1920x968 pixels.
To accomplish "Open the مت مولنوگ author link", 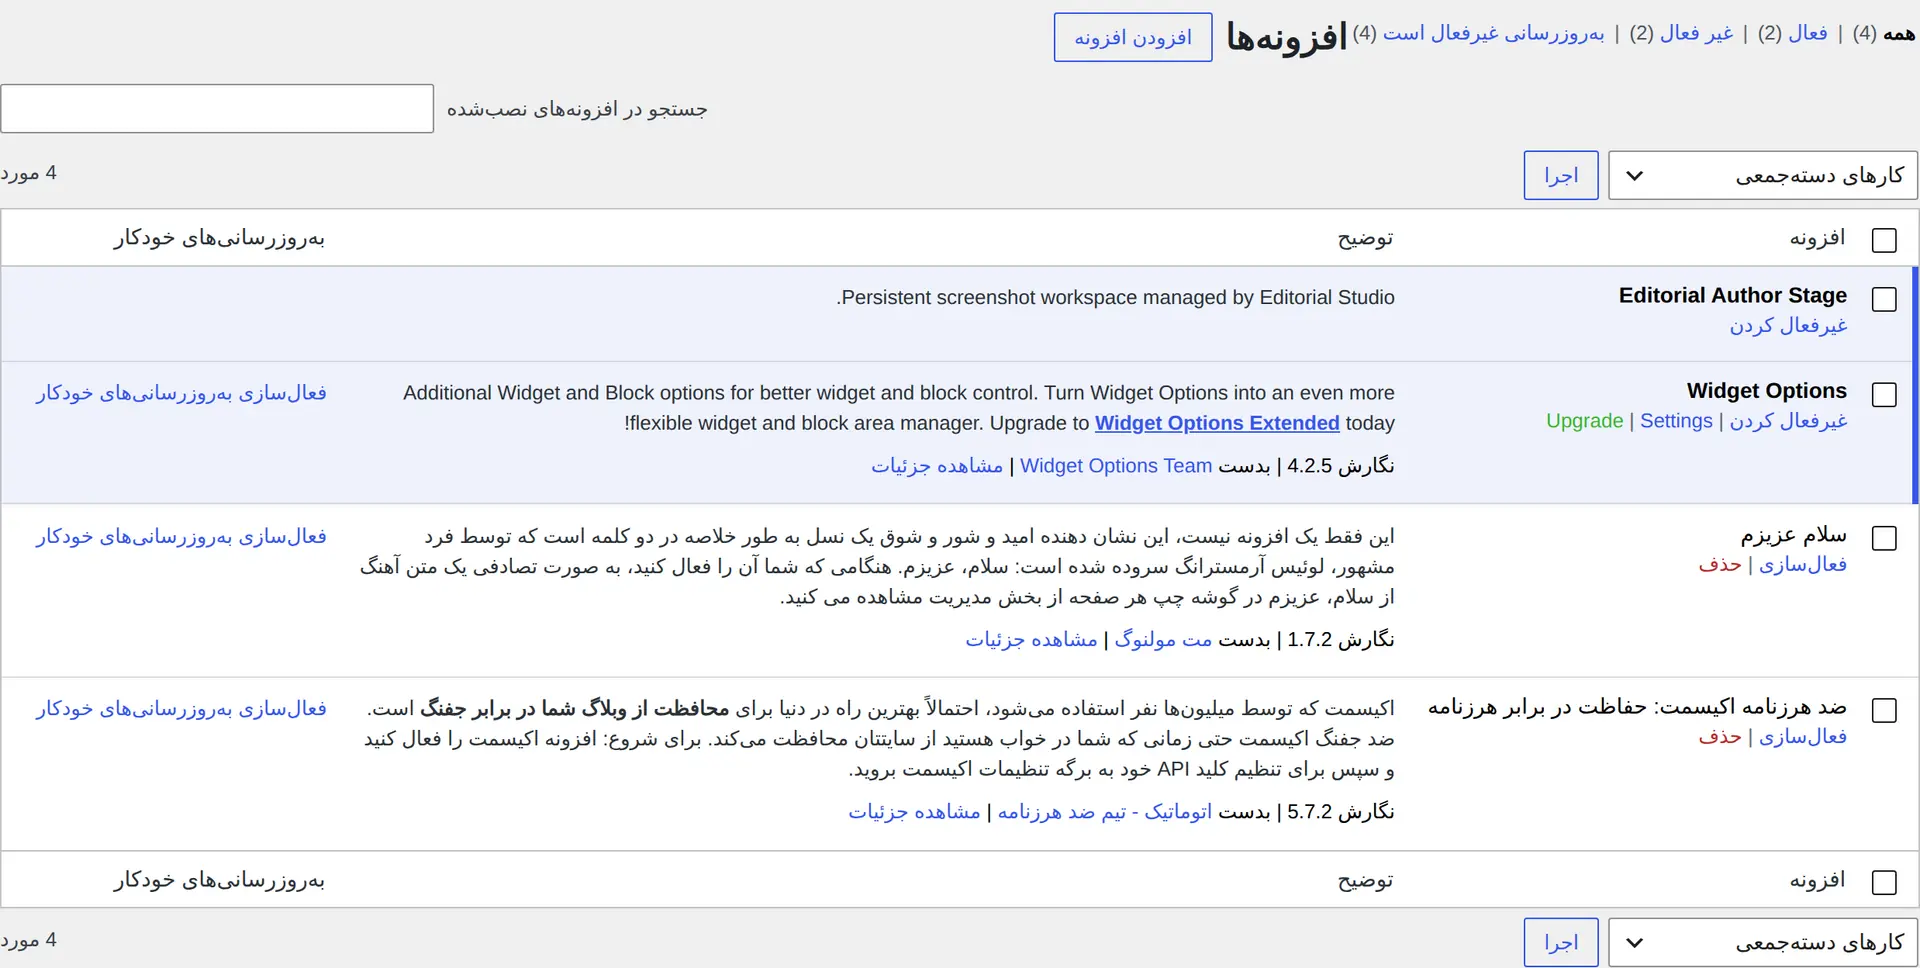I will pos(1163,640).
